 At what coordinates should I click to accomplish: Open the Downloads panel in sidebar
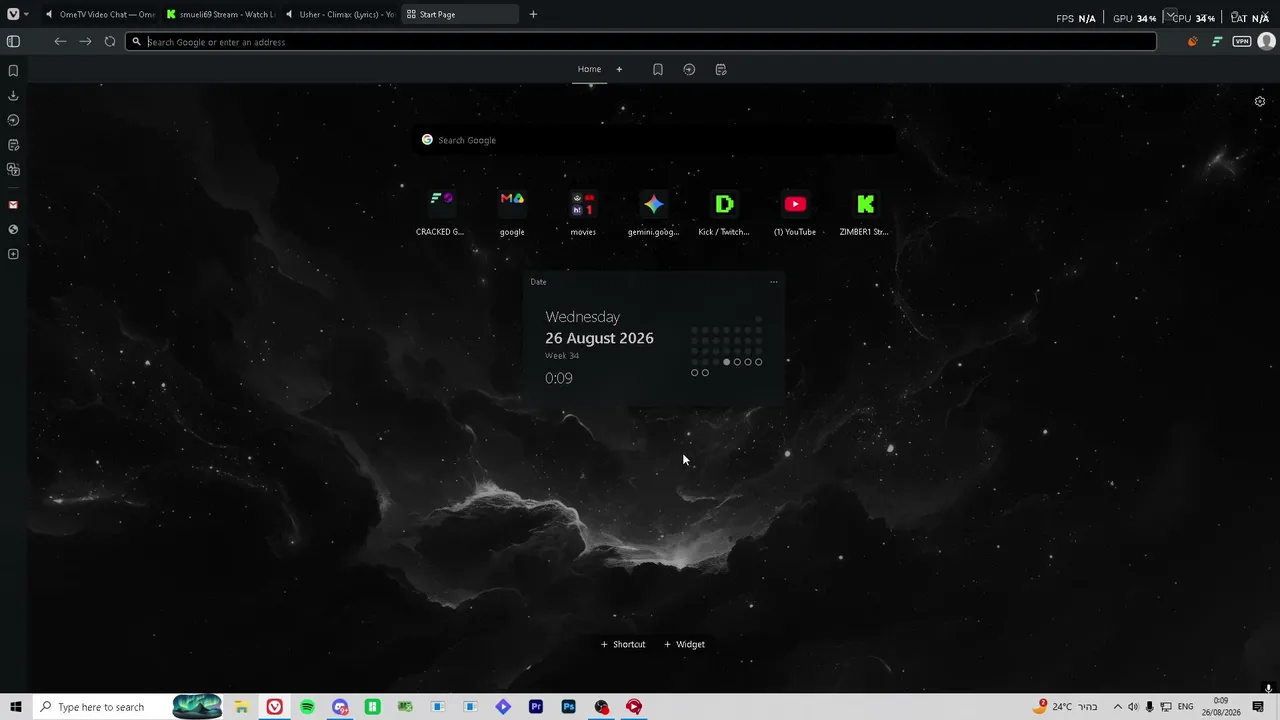pyautogui.click(x=13, y=95)
